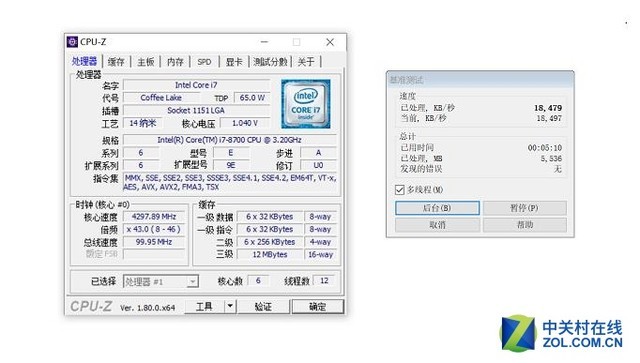Click the 18,479 processed speed value
This screenshot has width=640, height=363.
[x=548, y=108]
